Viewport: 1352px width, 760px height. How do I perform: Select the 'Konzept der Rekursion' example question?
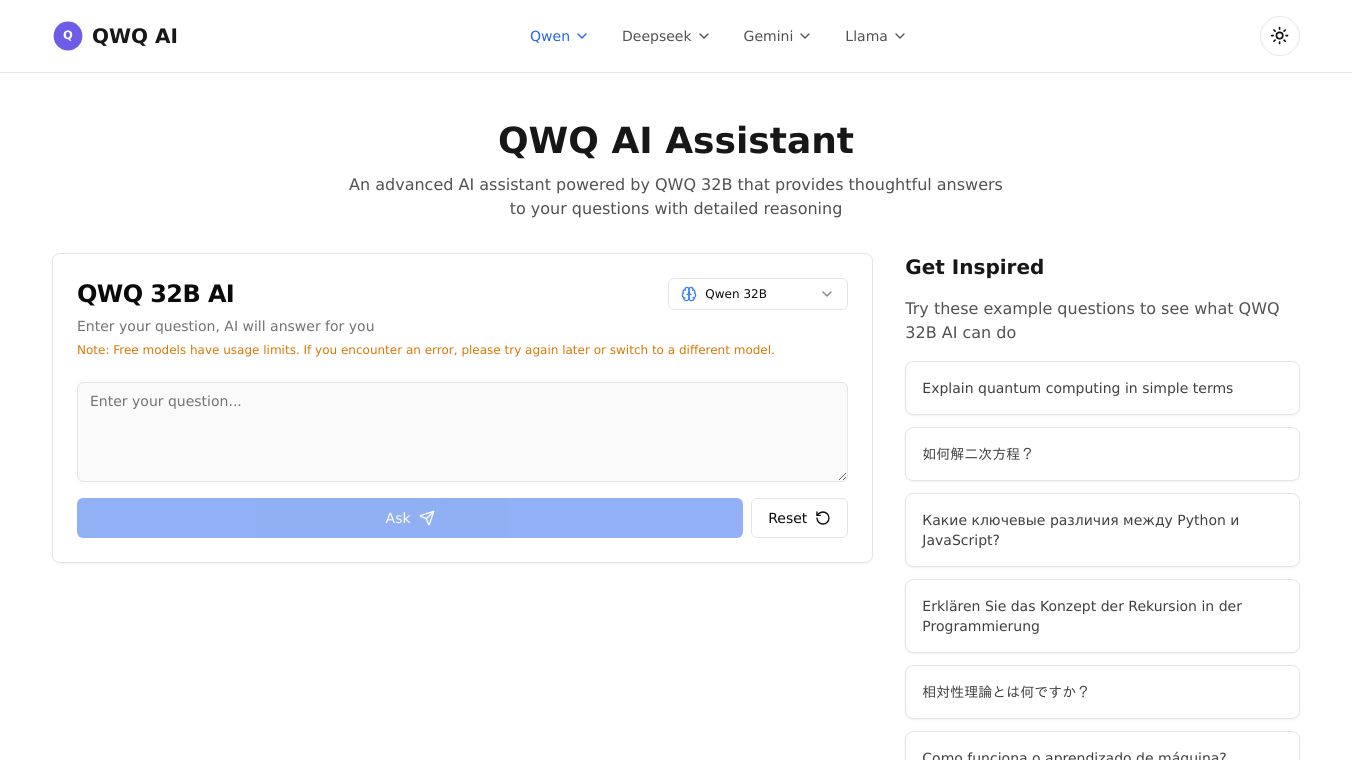coord(1102,616)
